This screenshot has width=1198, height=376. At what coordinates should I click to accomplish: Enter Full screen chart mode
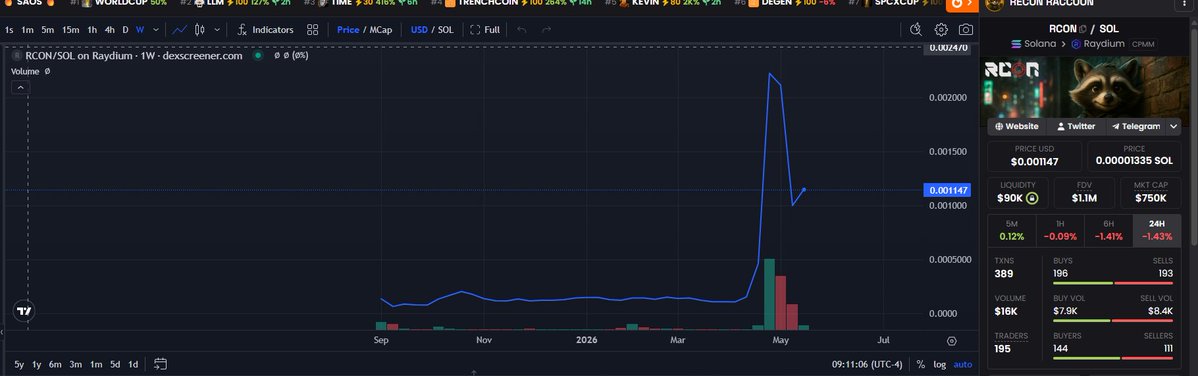[x=485, y=30]
